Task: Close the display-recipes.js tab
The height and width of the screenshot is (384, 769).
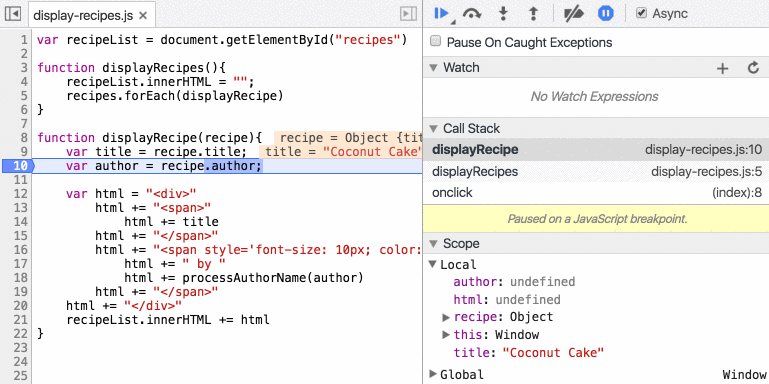Action: 143,16
